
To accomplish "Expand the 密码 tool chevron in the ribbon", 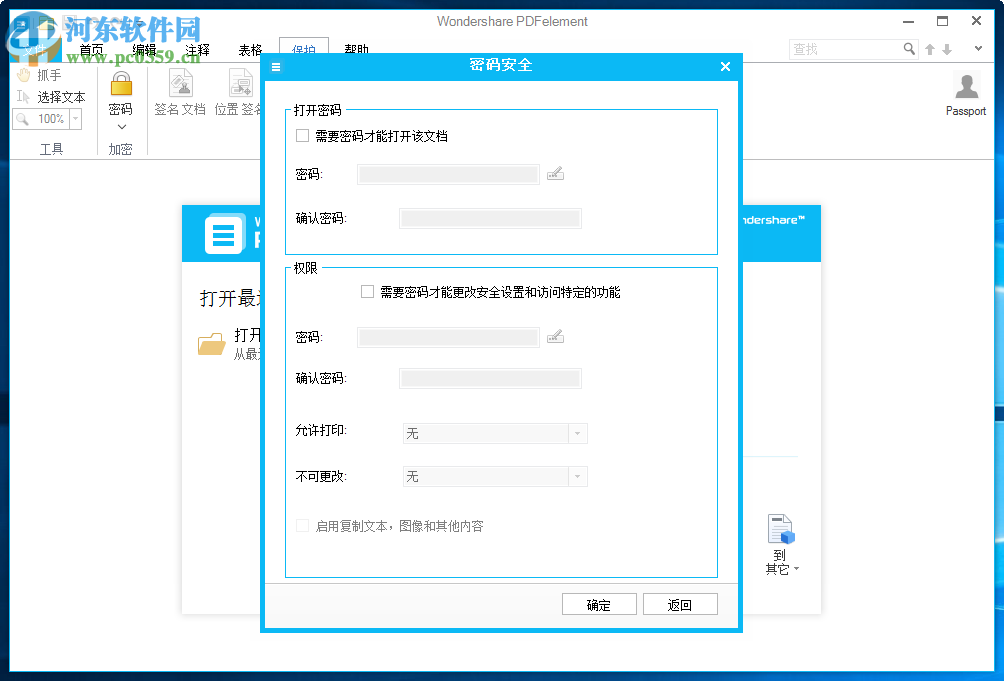I will coord(120,126).
